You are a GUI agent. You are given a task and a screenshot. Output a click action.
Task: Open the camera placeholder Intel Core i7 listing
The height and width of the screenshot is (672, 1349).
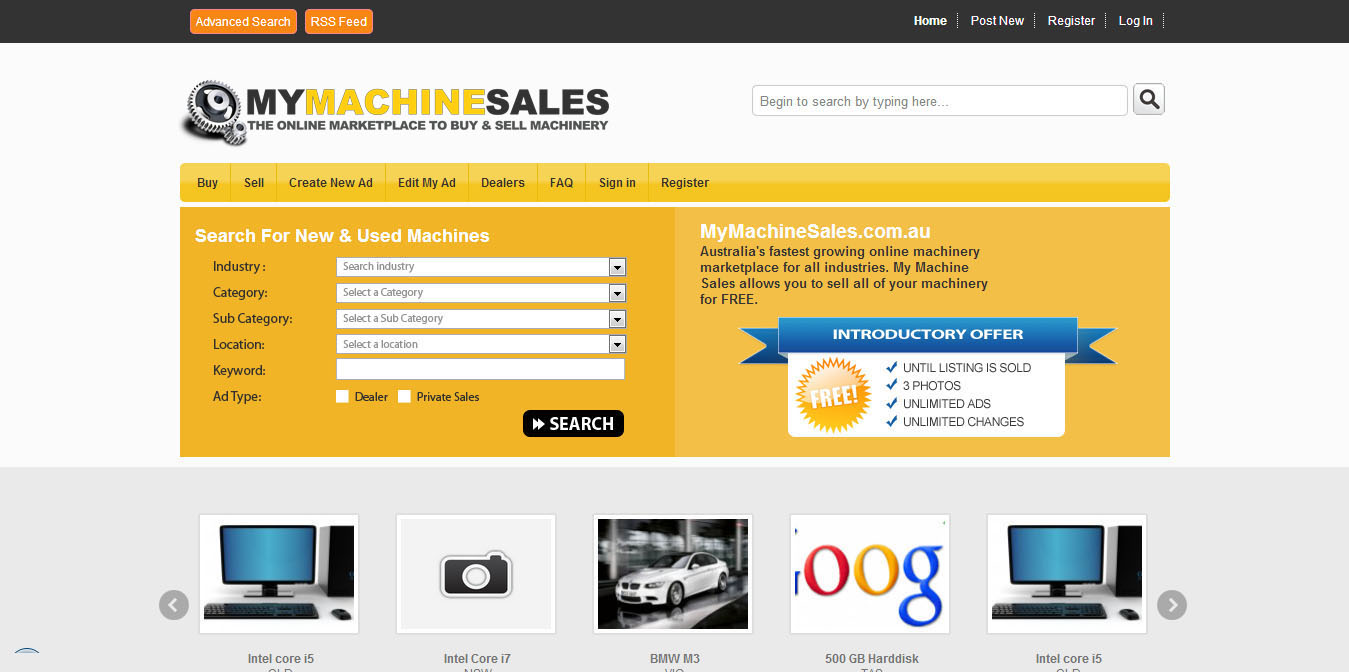(x=476, y=574)
